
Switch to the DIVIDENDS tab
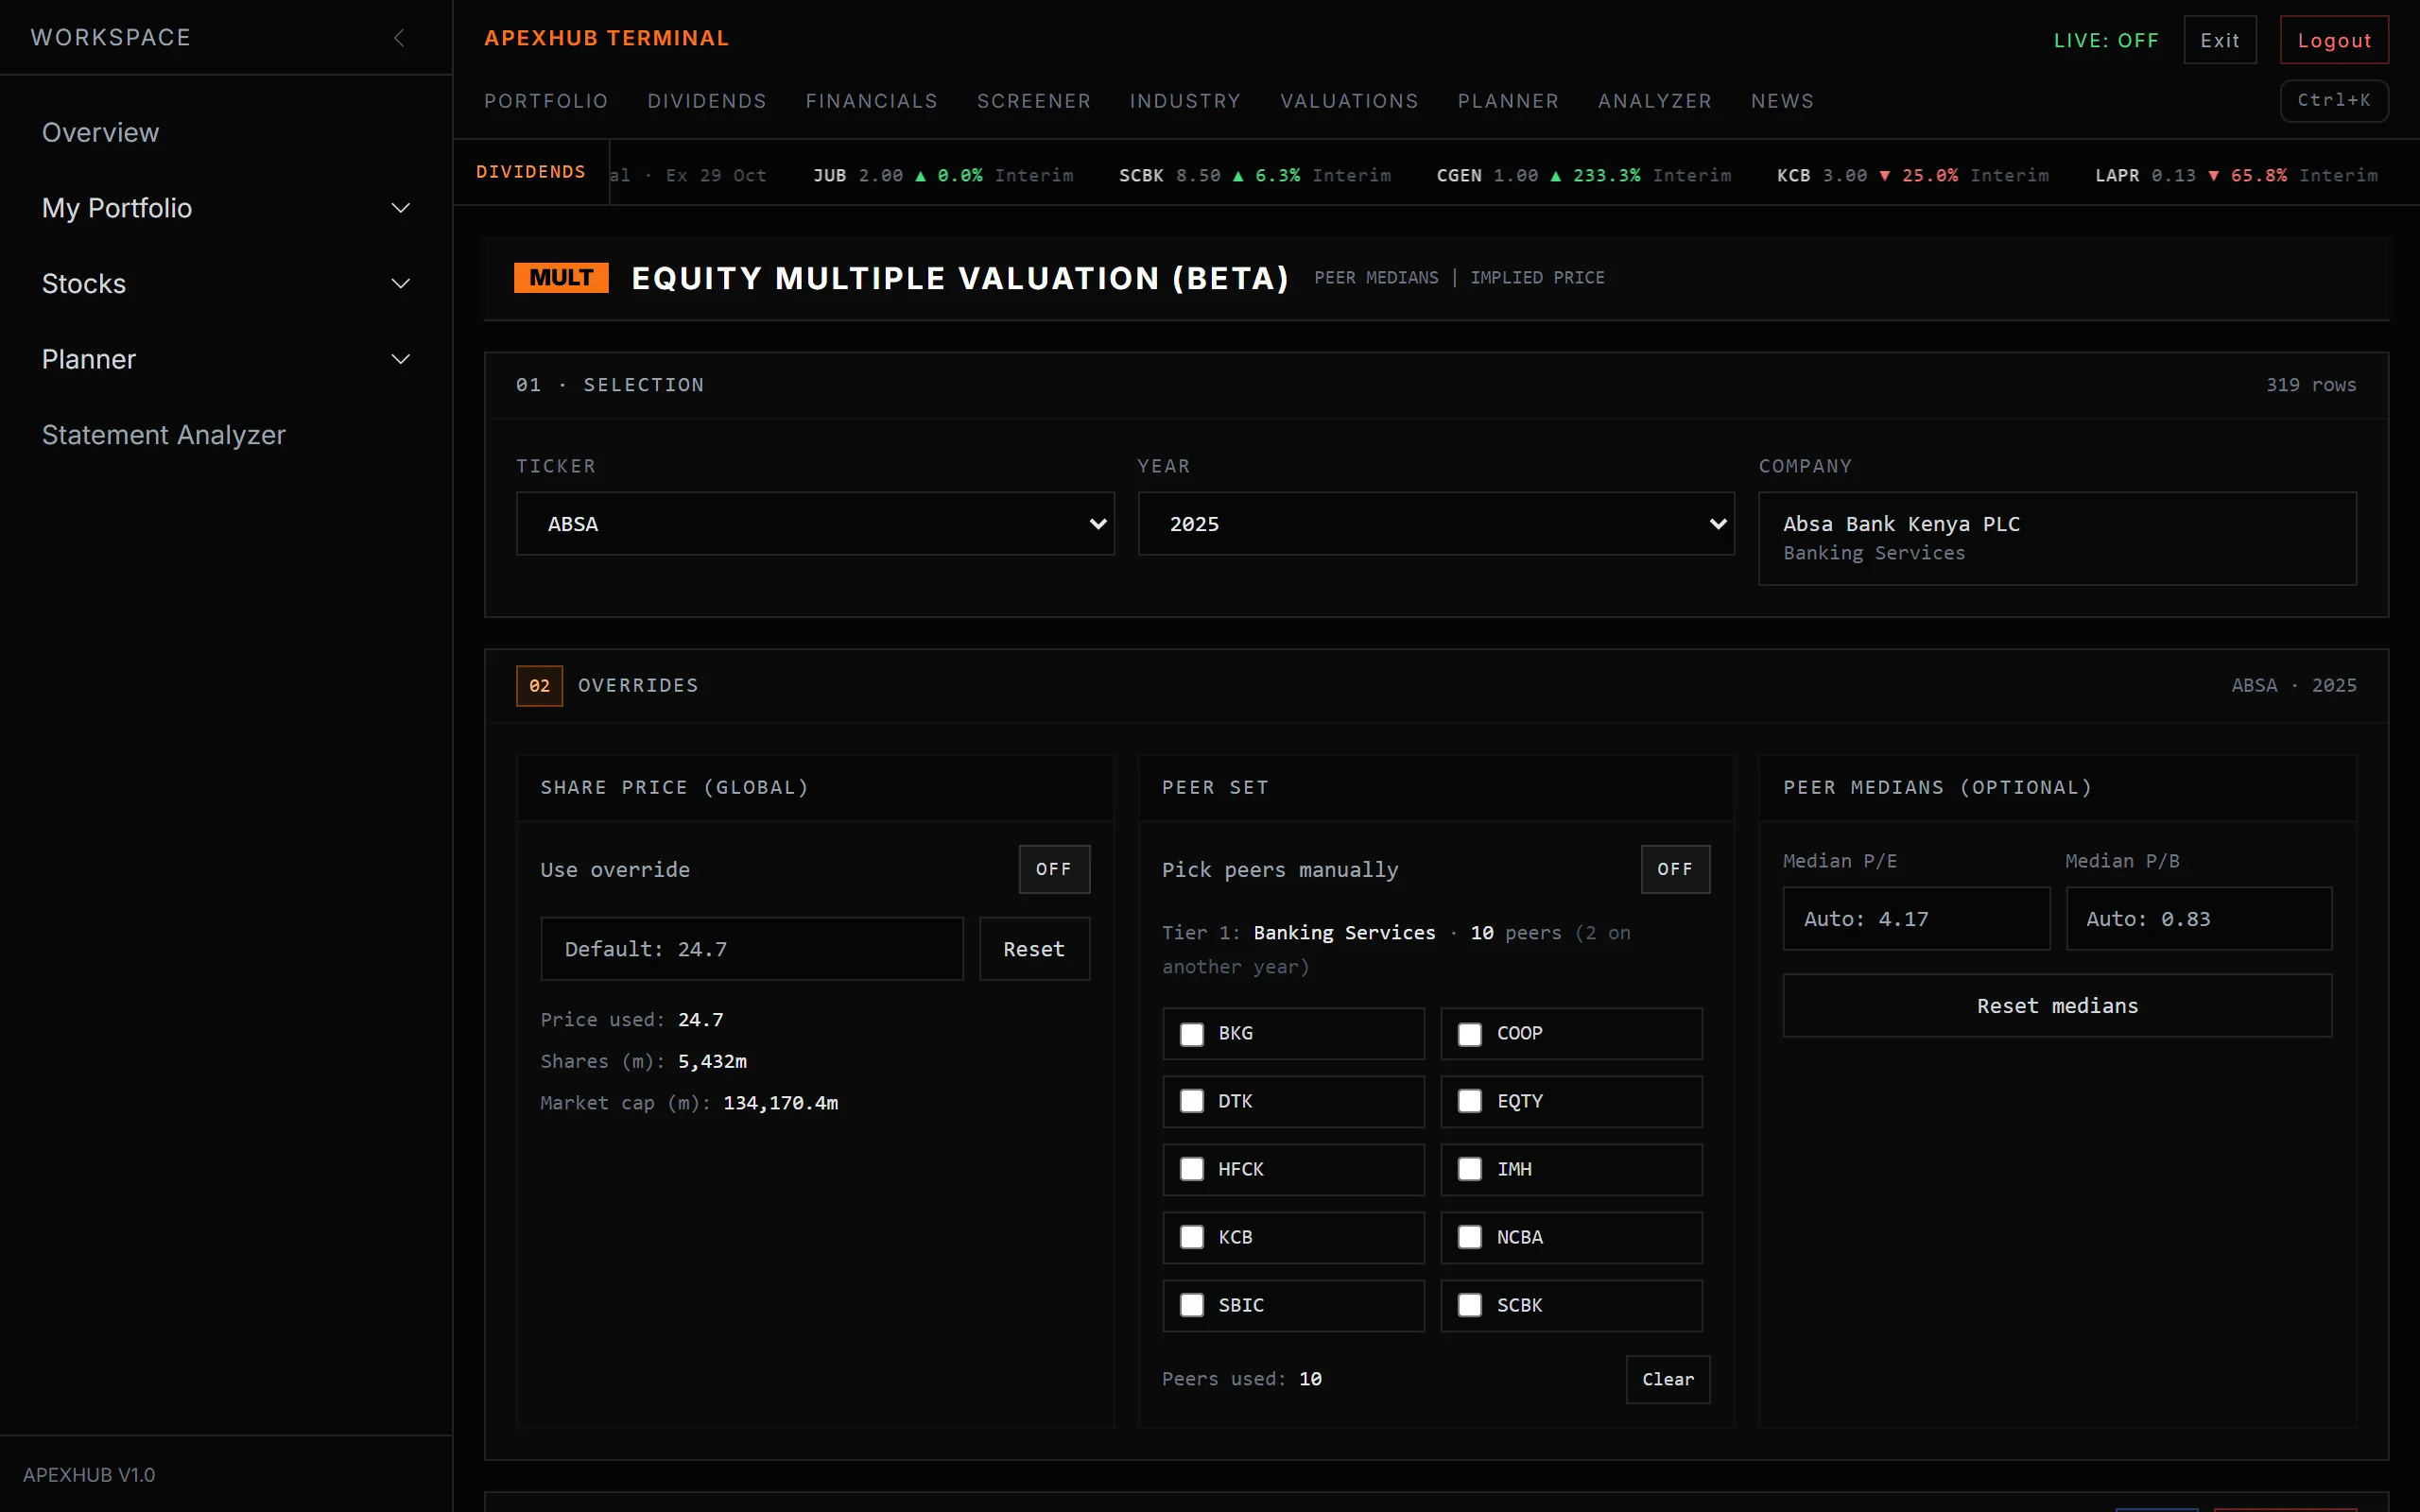pyautogui.click(x=707, y=101)
